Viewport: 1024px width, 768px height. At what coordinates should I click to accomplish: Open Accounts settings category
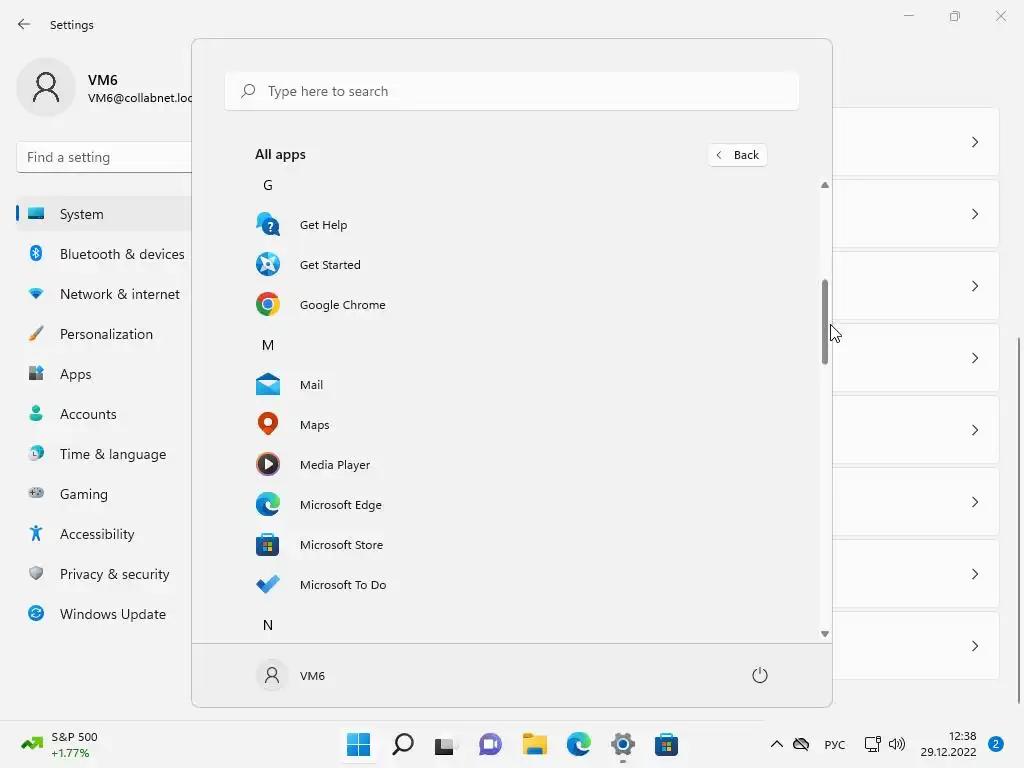point(104,414)
